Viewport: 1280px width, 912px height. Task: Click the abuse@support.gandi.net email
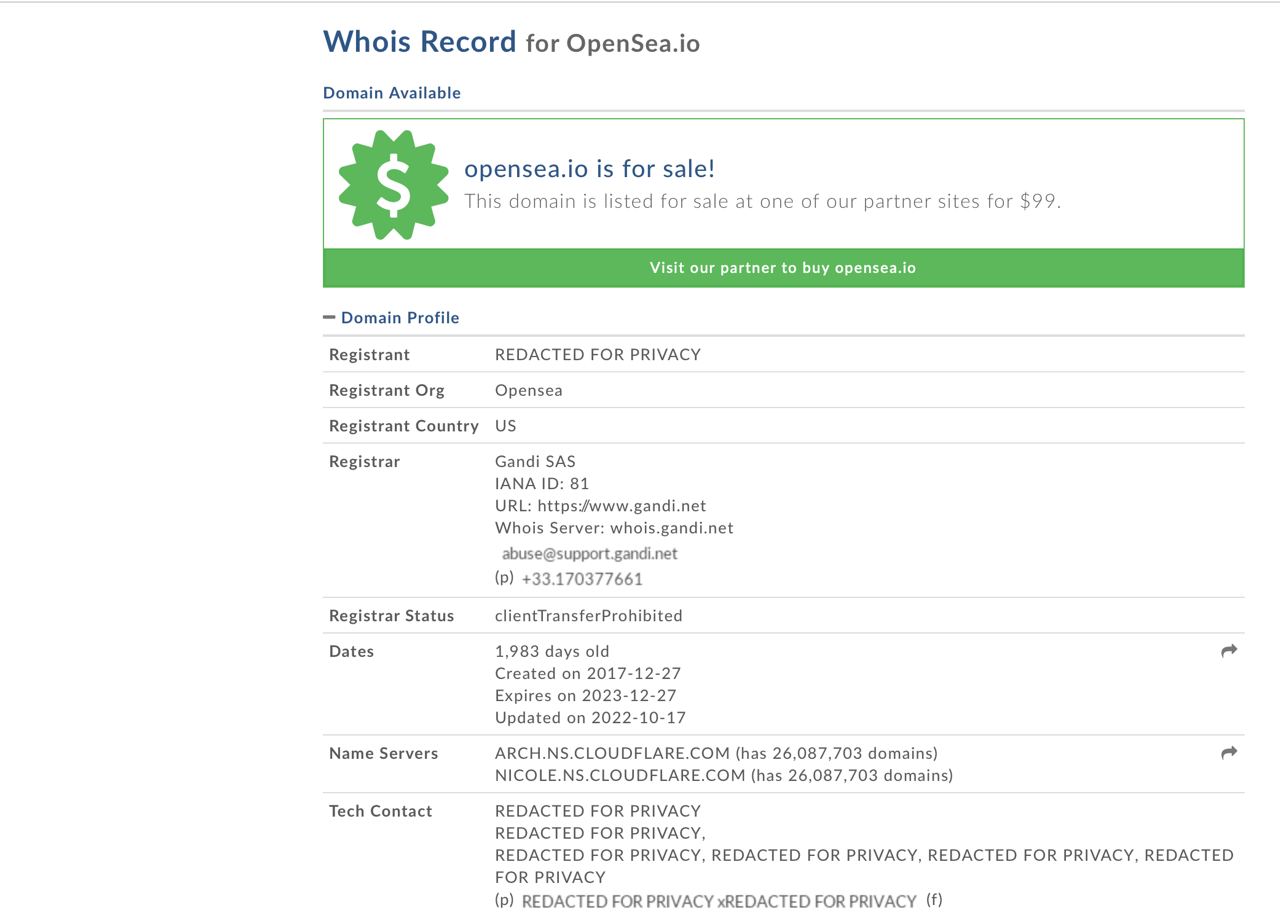click(590, 554)
